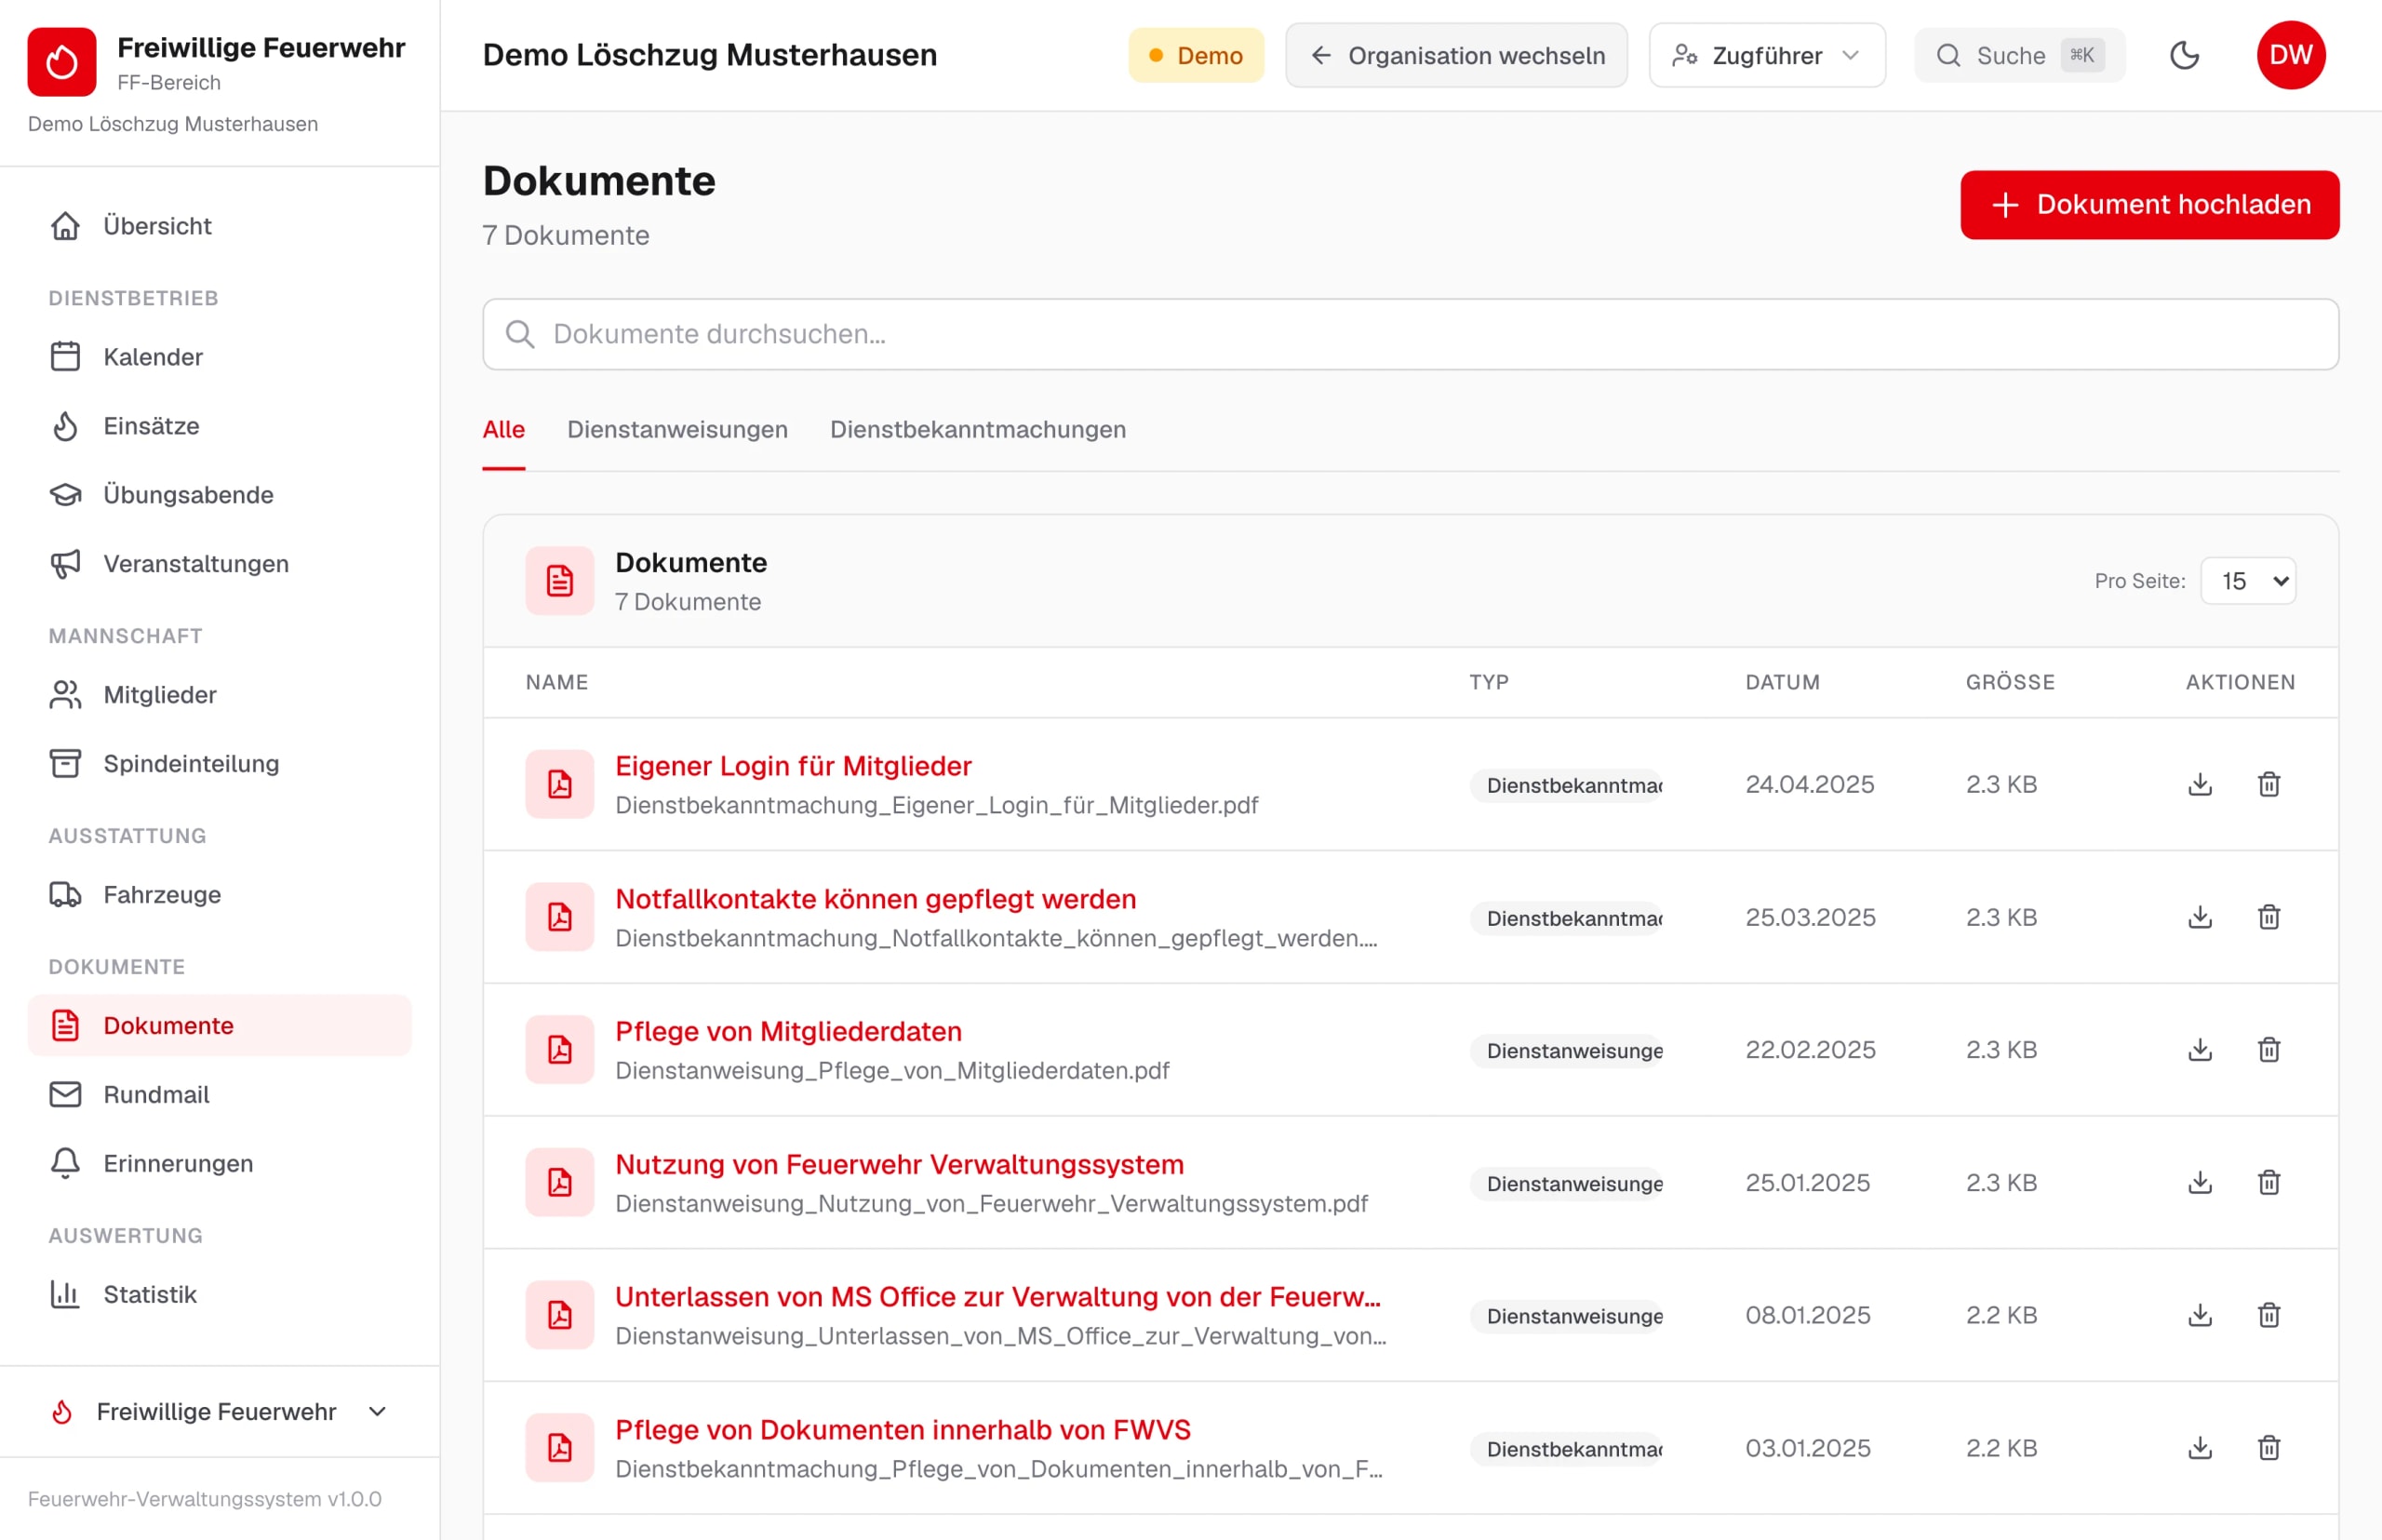This screenshot has width=2382, height=1540.
Task: Open the 'Notfallkontakte können gepflegt werden' link
Action: (875, 899)
